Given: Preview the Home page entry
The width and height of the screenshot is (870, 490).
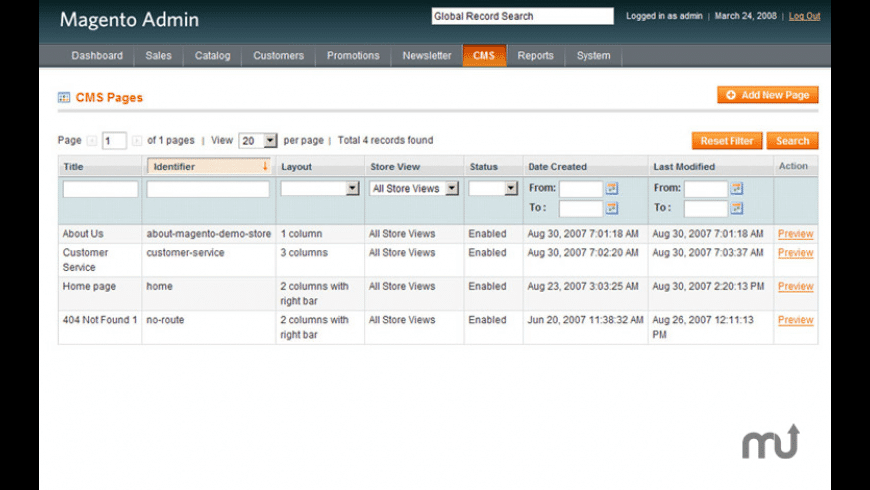Looking at the screenshot, I should click(x=795, y=287).
